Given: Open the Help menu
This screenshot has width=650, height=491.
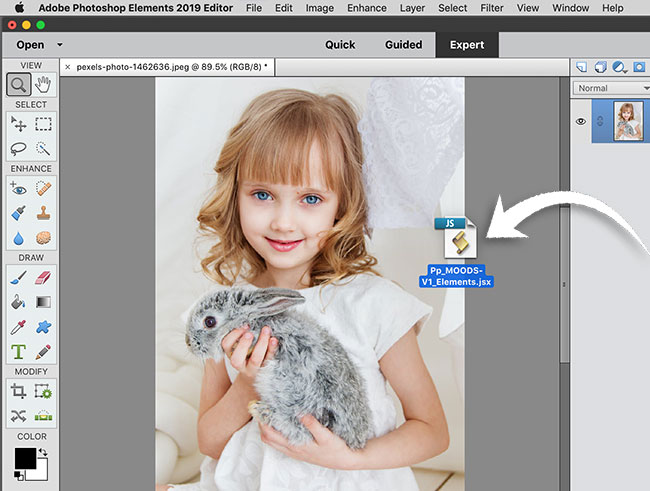Looking at the screenshot, I should pyautogui.click(x=612, y=8).
